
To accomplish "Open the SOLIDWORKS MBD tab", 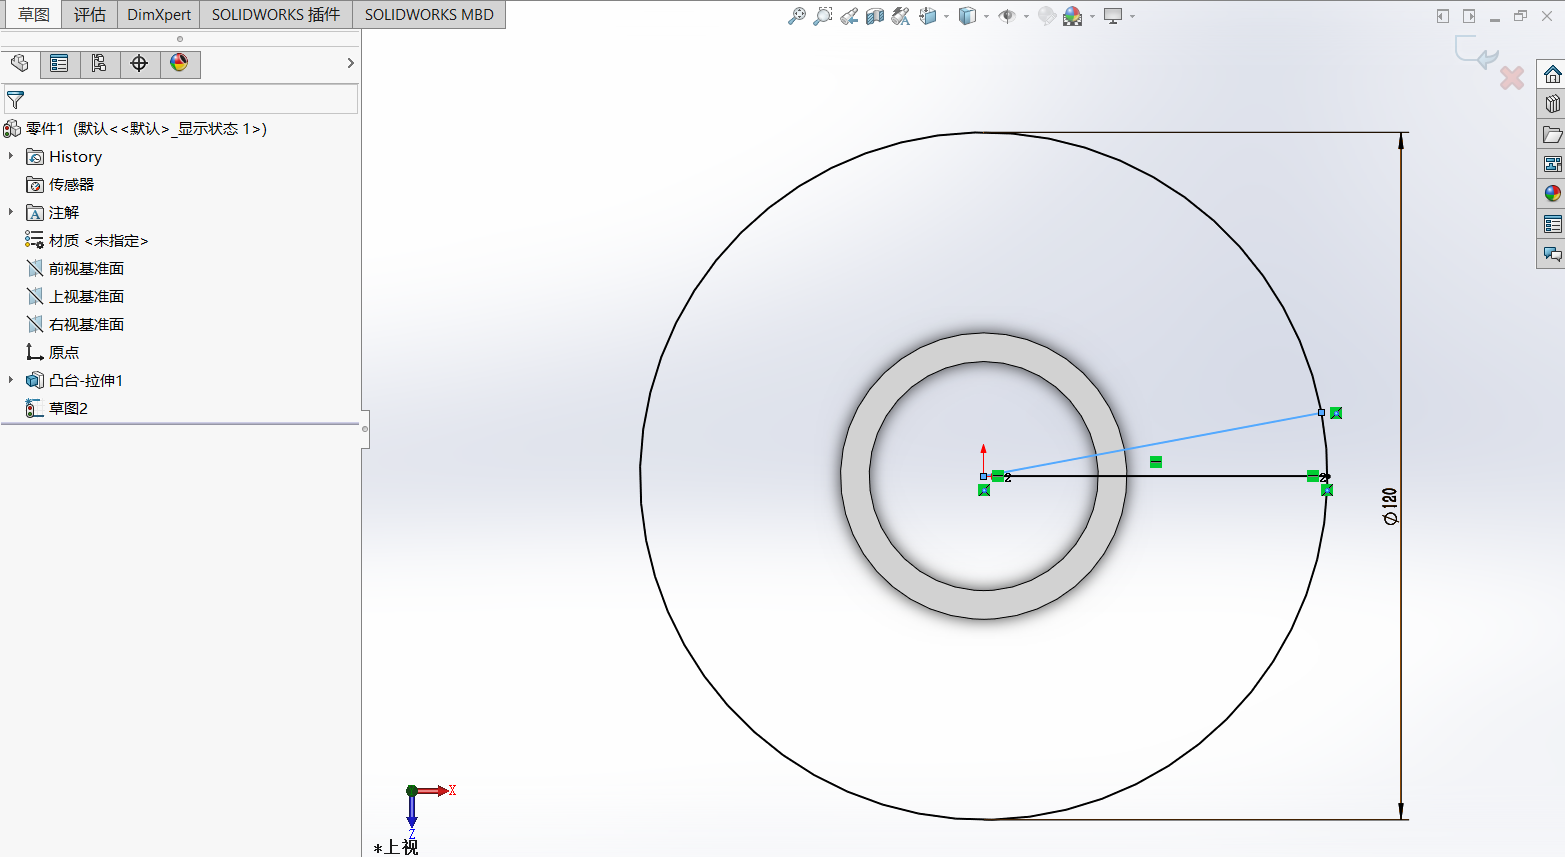I will pyautogui.click(x=429, y=14).
